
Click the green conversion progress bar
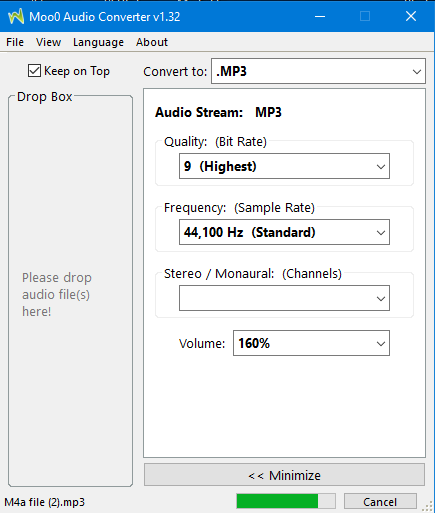click(x=286, y=501)
